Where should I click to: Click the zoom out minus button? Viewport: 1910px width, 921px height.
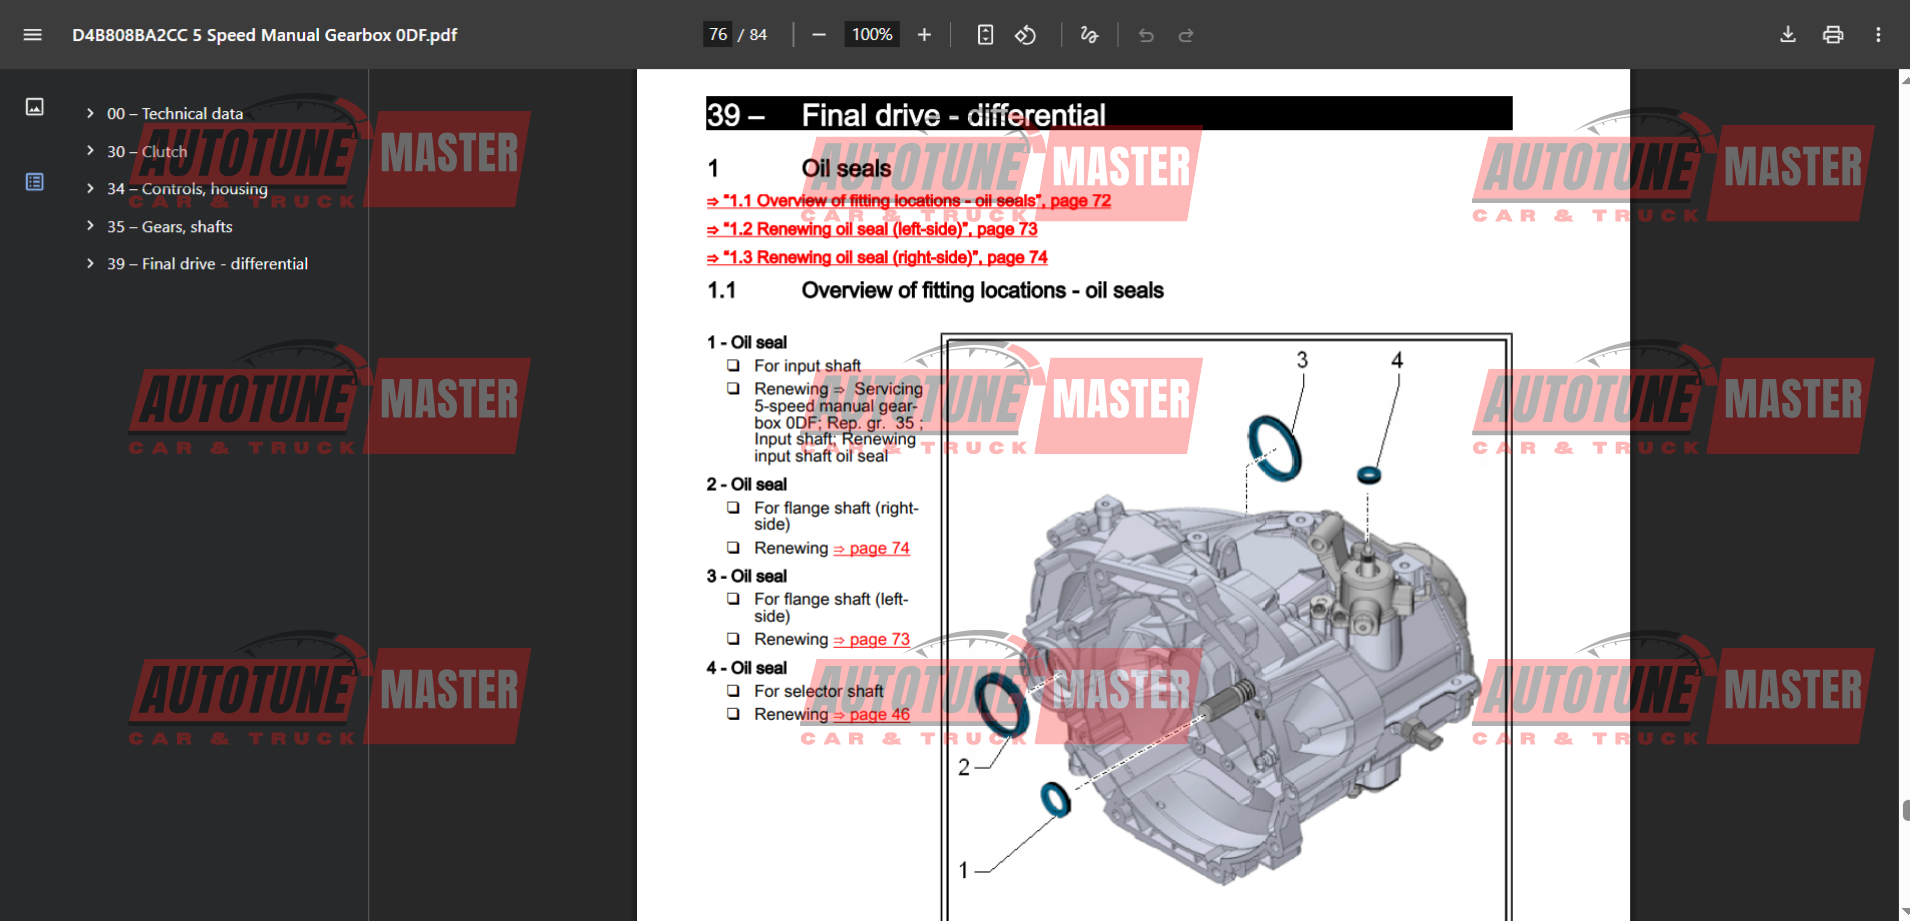(x=819, y=35)
